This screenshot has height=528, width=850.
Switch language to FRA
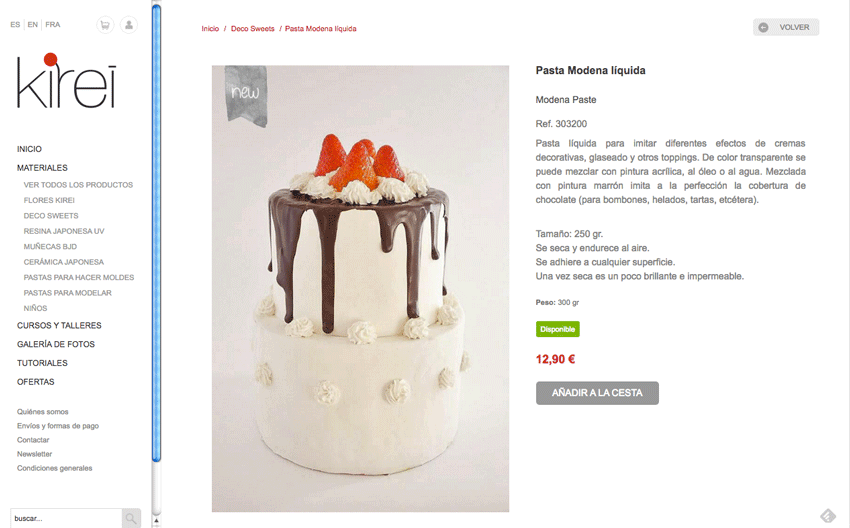(53, 24)
